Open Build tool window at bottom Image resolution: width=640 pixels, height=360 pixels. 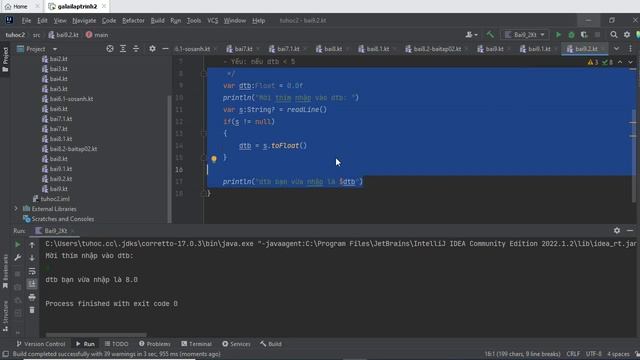click(x=271, y=344)
